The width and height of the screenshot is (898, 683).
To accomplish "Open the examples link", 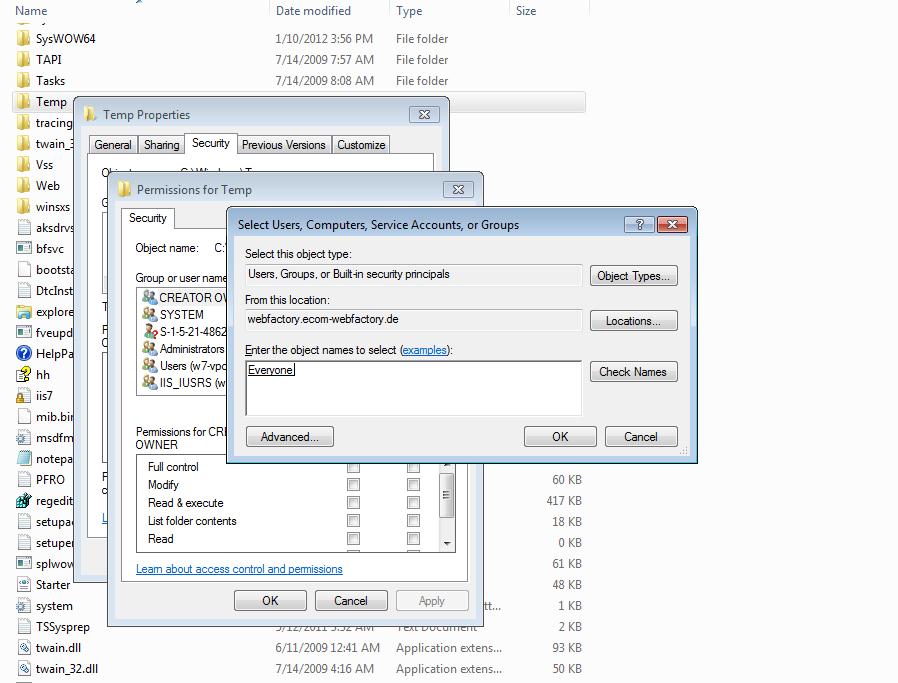I will point(424,350).
